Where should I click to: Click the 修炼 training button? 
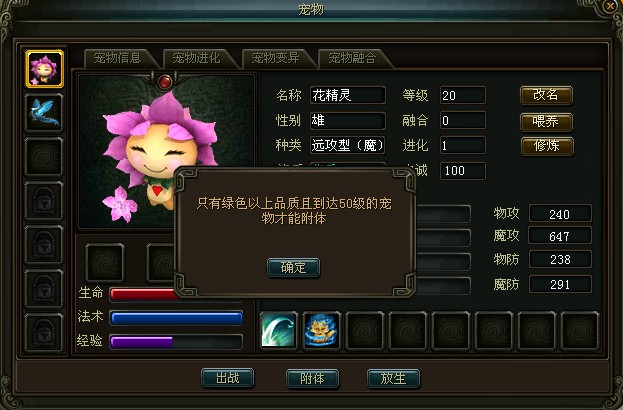click(x=547, y=146)
